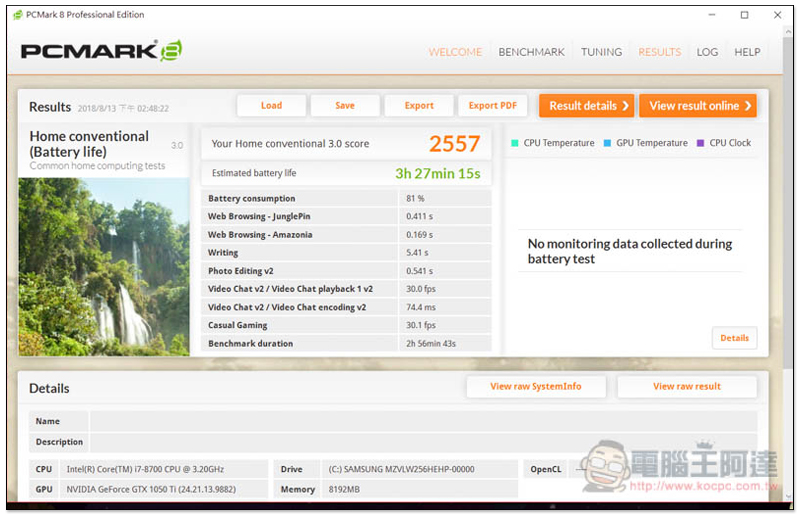Go to the LOG tab
The width and height of the screenshot is (800, 516).
(x=707, y=52)
